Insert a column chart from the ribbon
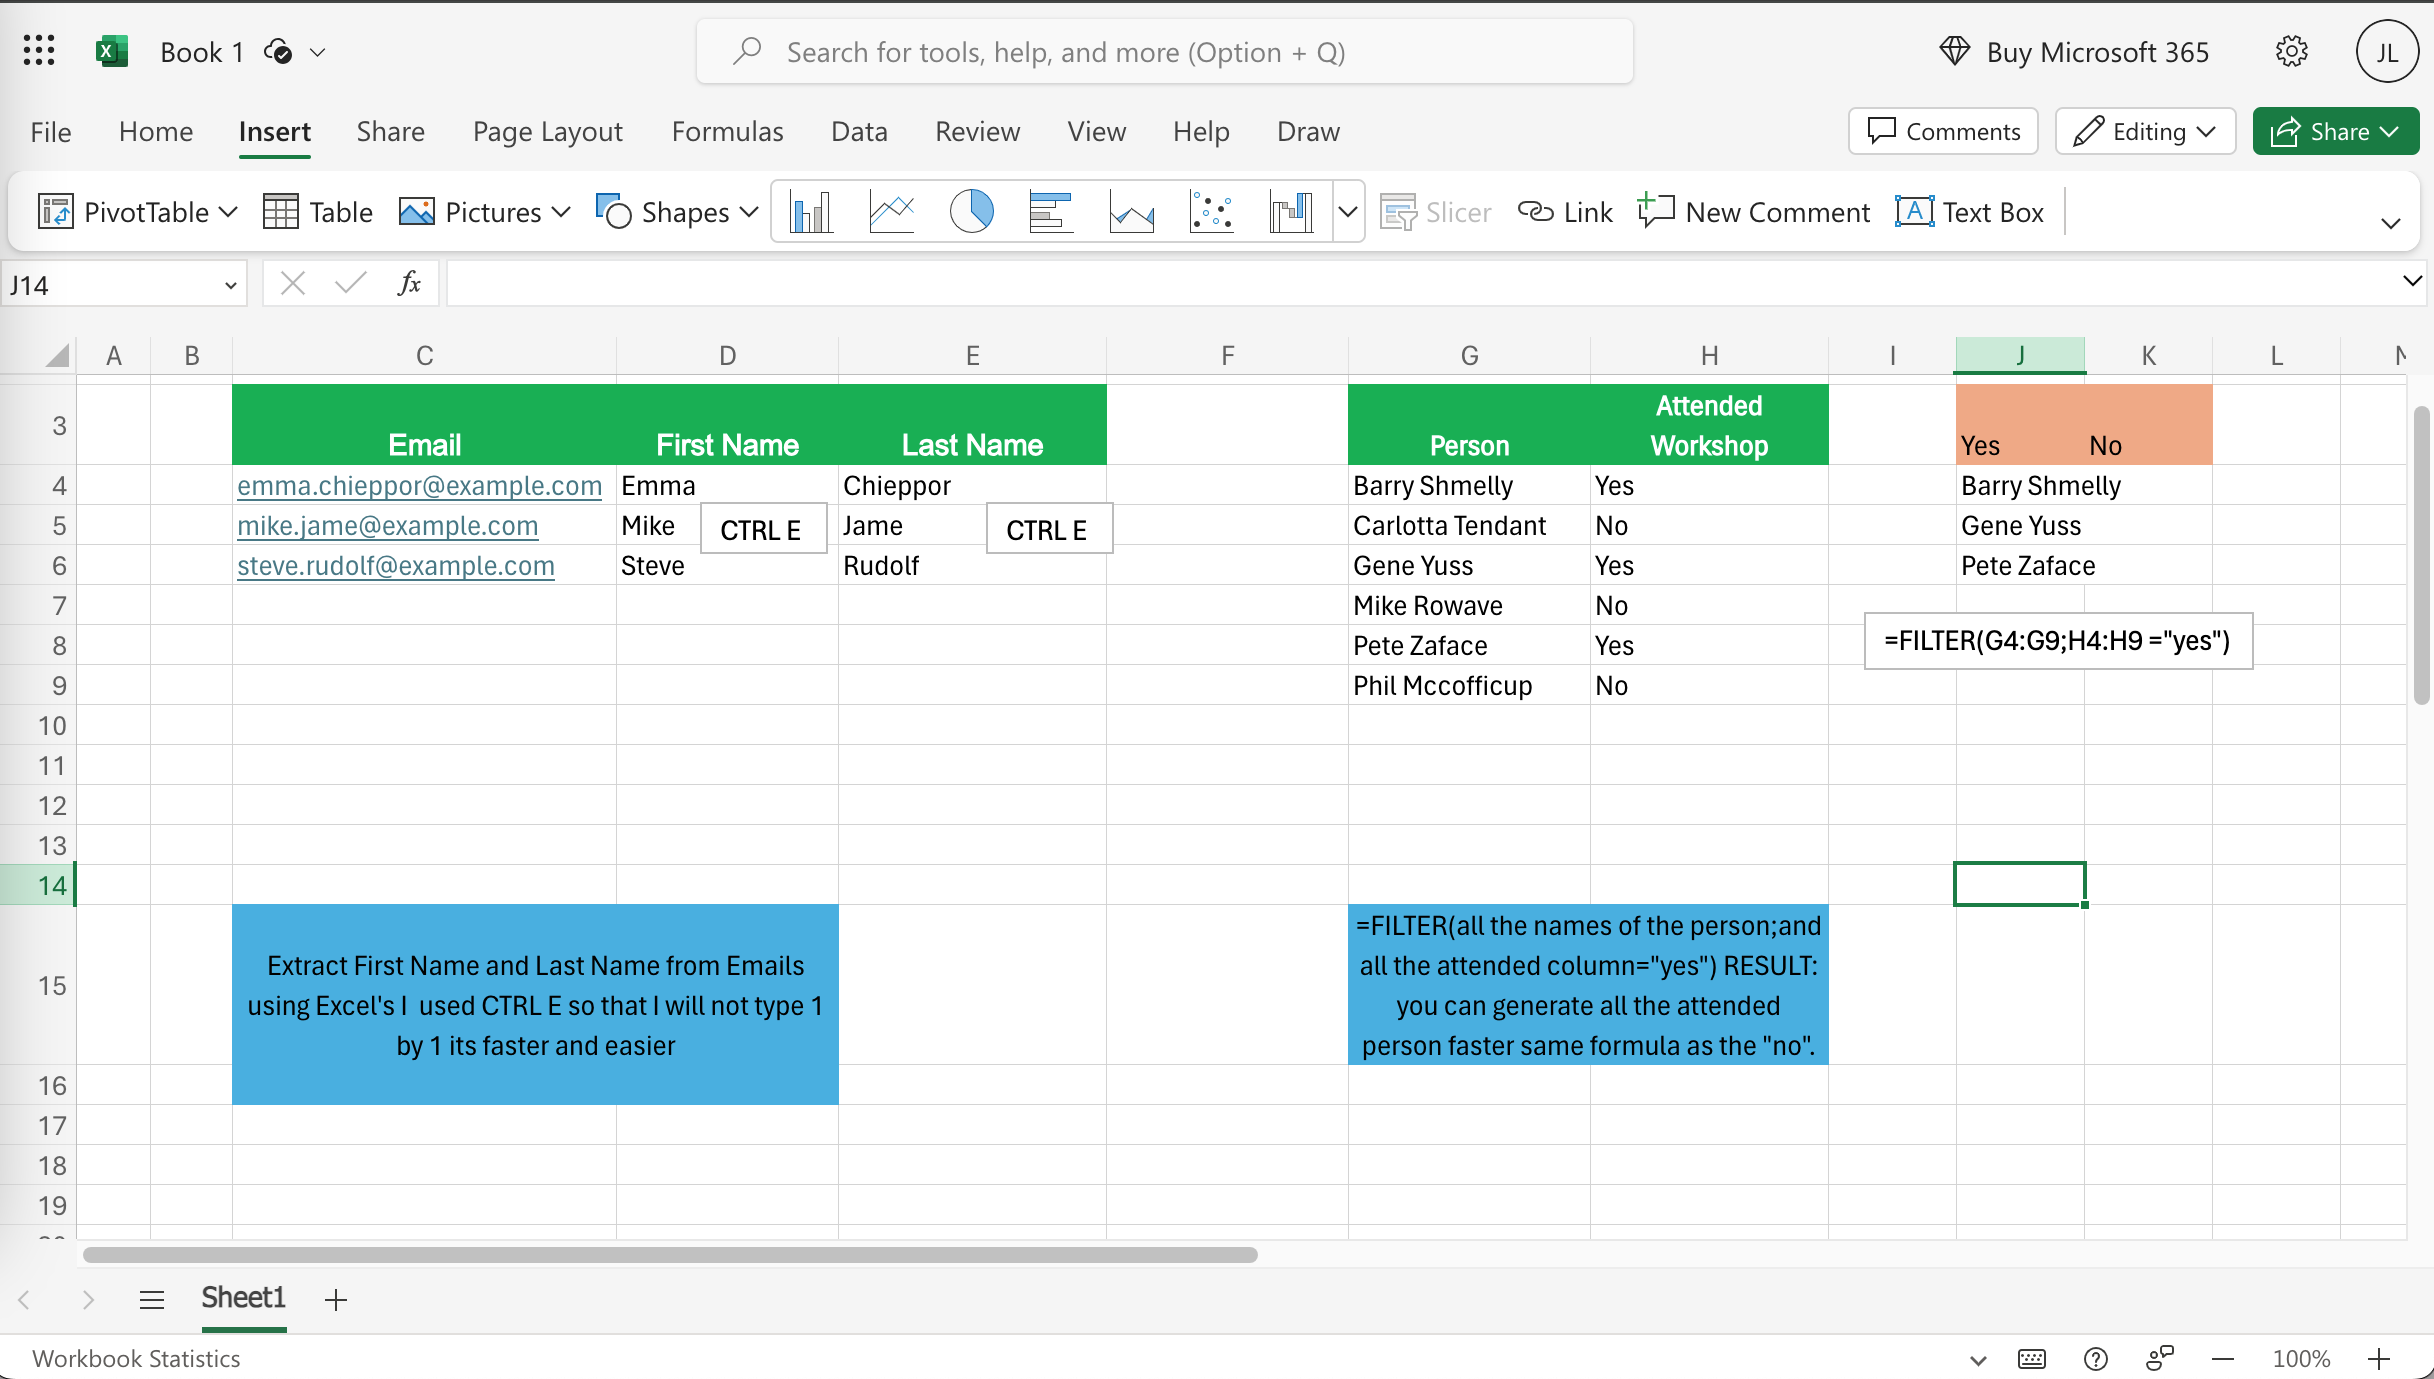Screen dimensions: 2434x1379 [811, 213]
